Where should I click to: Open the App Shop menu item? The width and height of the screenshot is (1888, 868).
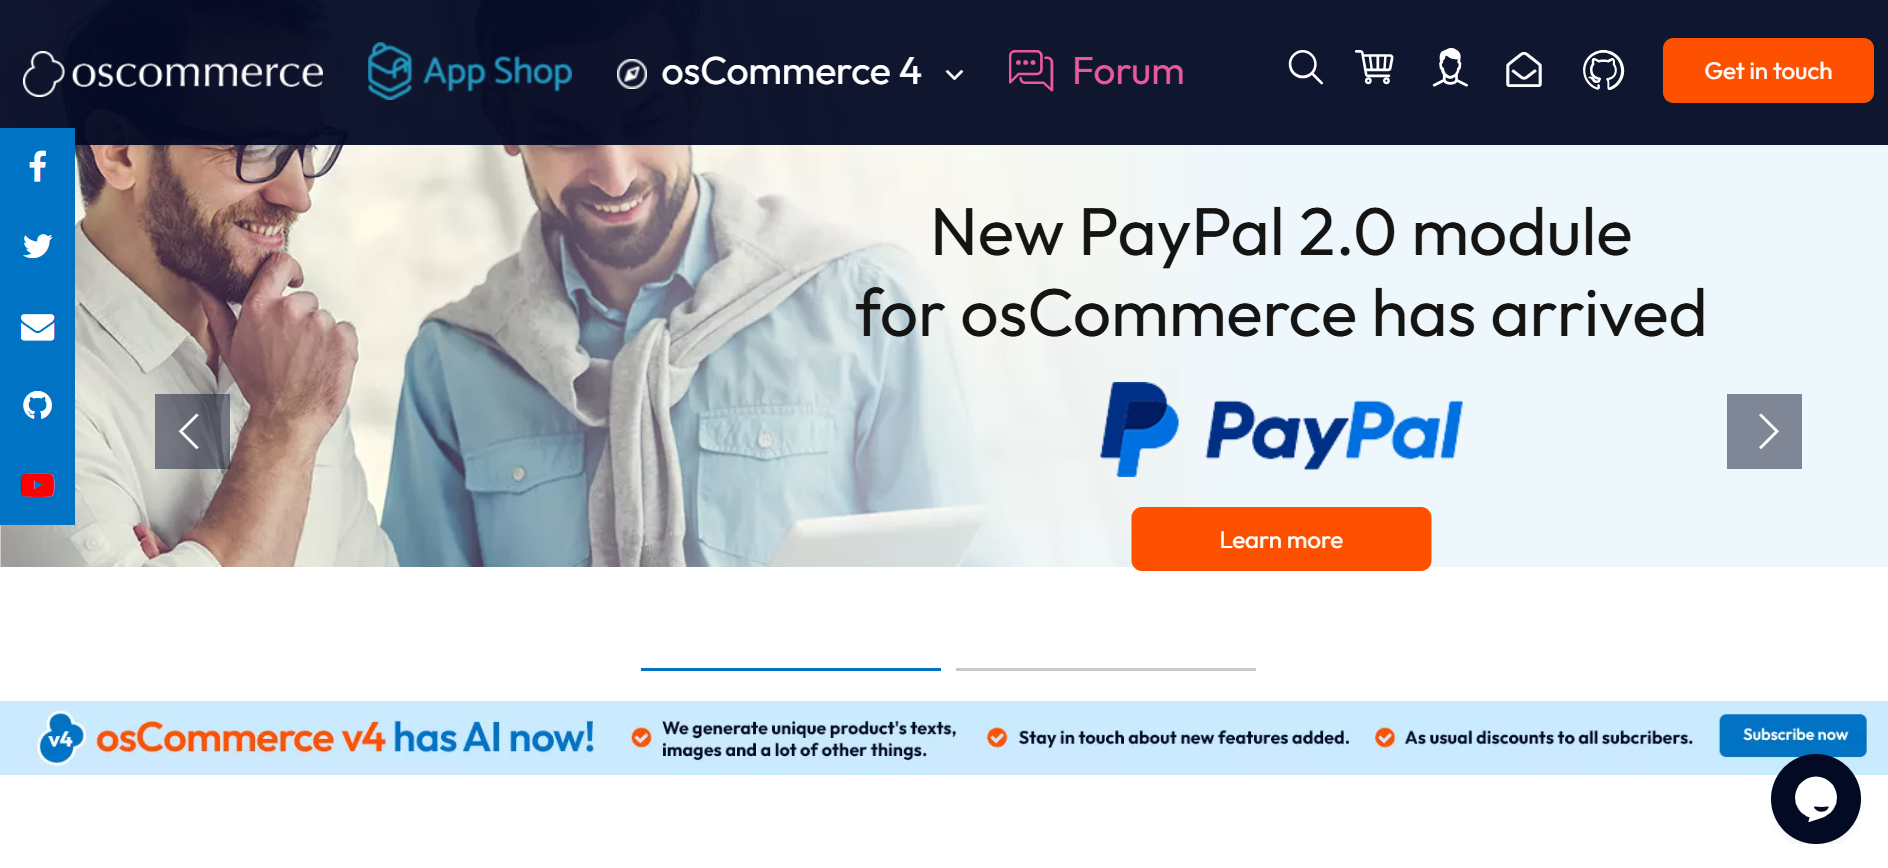(x=470, y=71)
